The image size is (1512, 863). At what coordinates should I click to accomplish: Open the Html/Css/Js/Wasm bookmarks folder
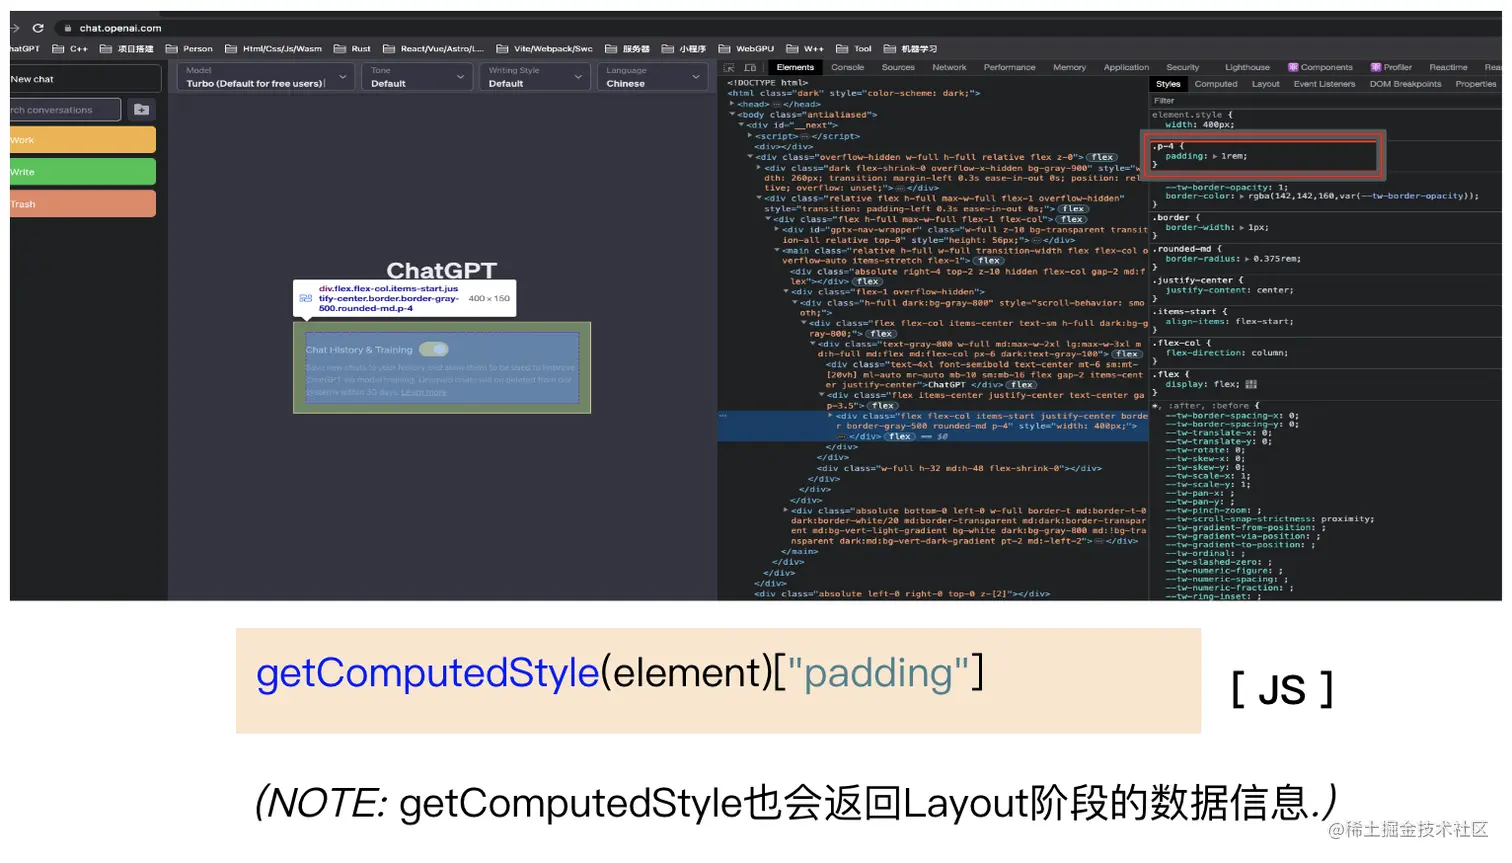273,48
